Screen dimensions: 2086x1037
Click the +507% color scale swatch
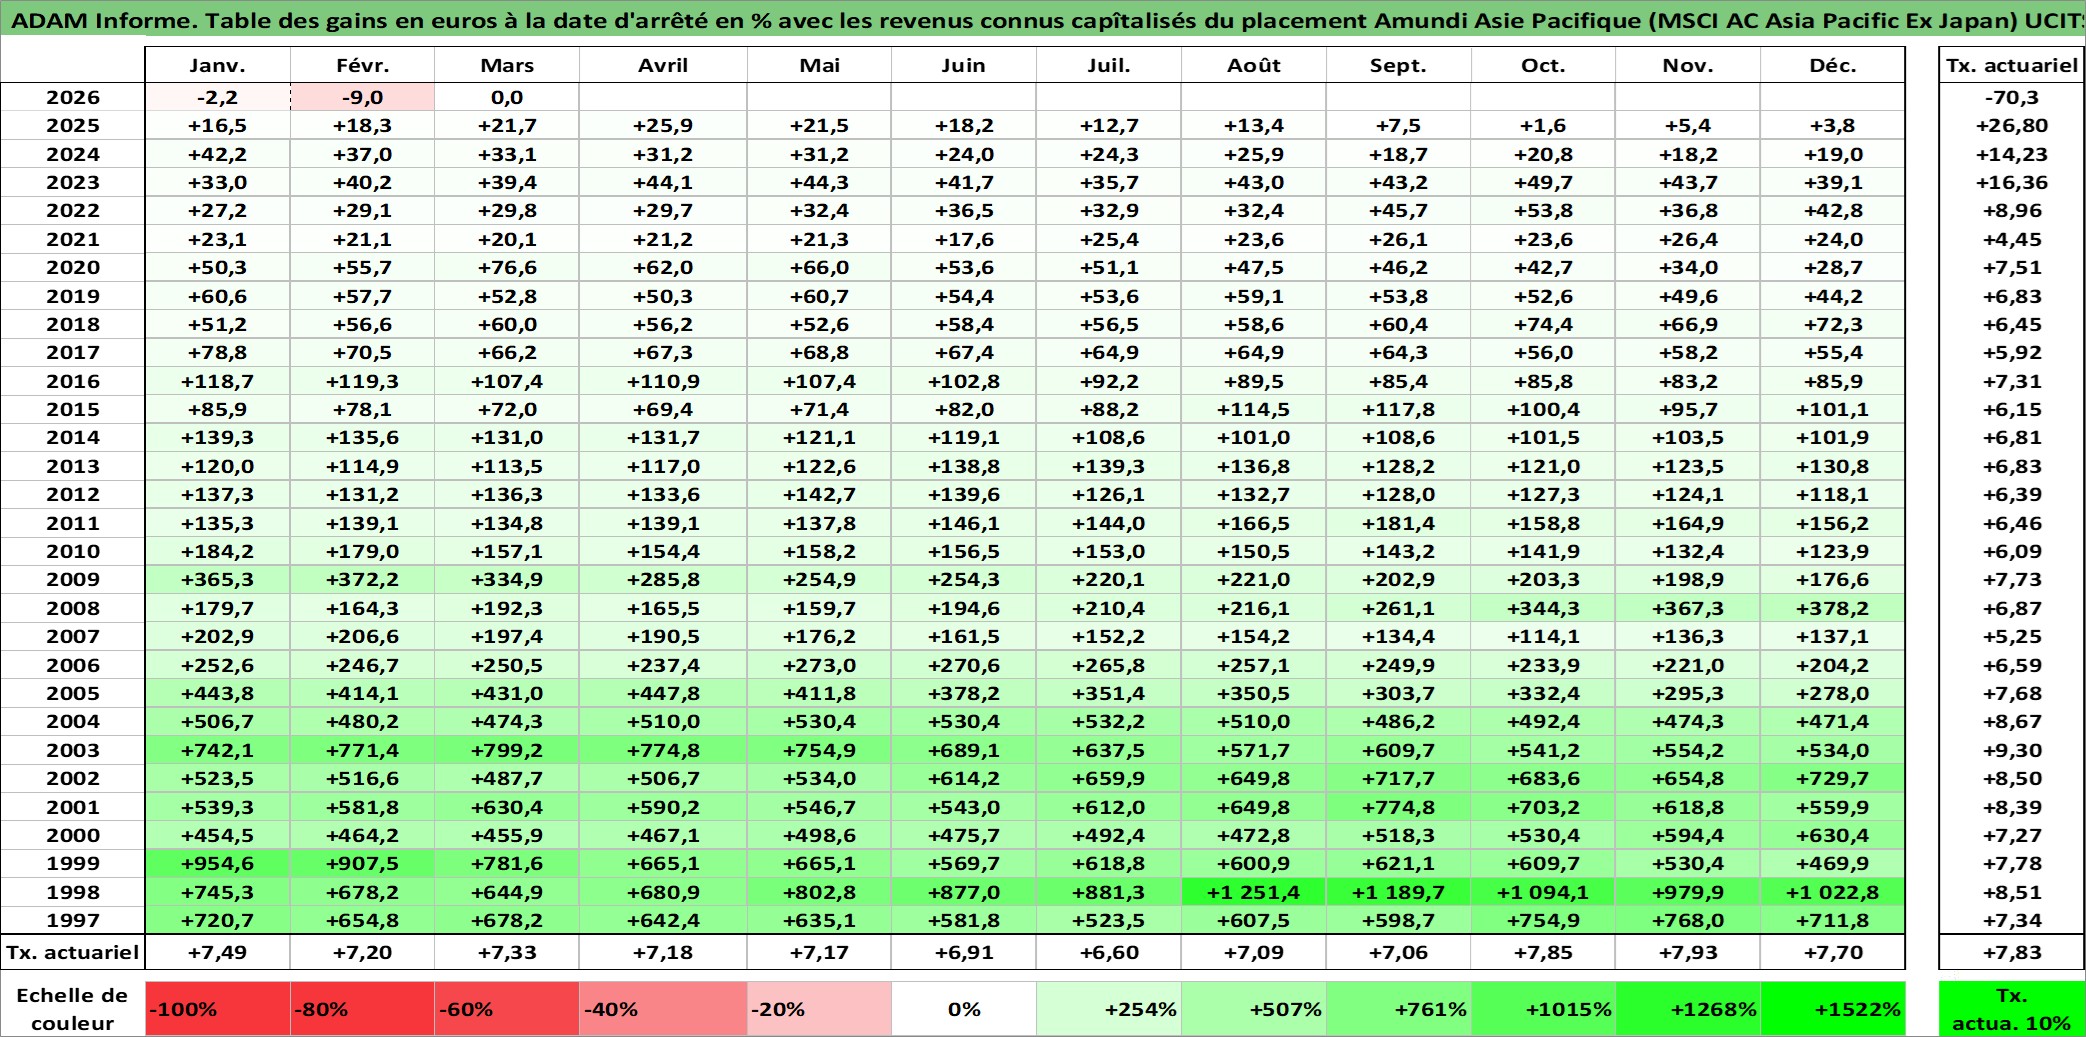pyautogui.click(x=1254, y=1009)
